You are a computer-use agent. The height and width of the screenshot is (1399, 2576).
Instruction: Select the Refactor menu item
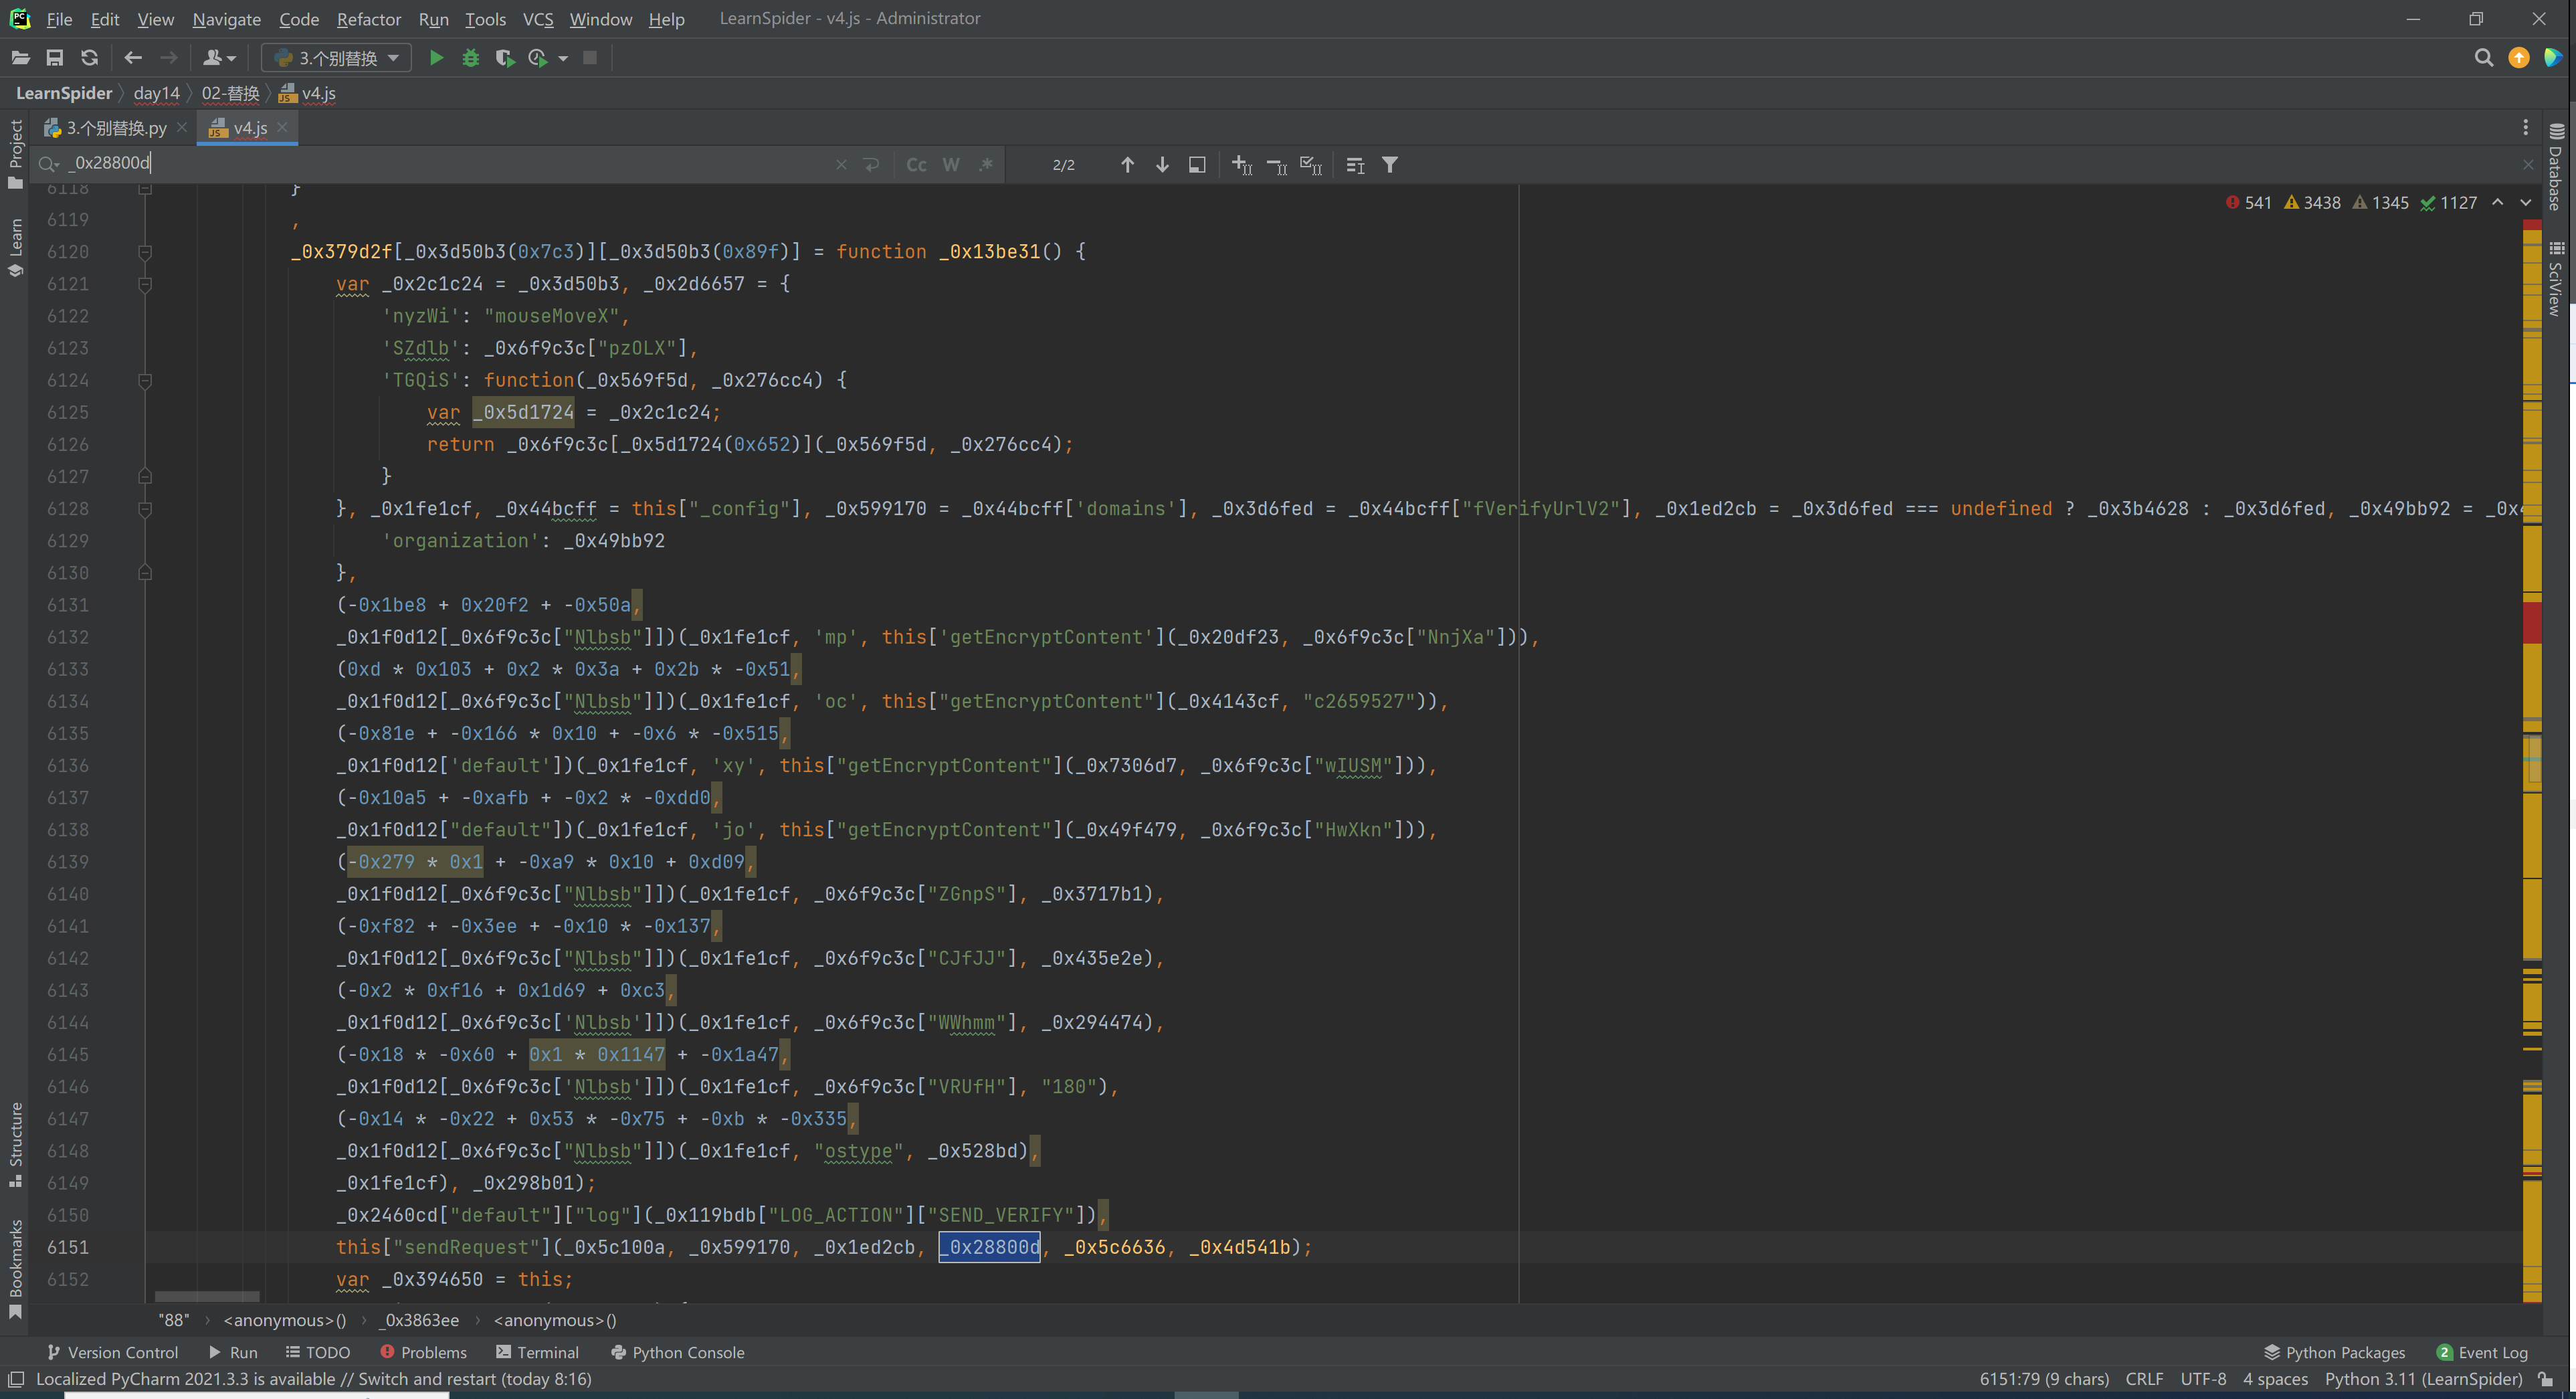(x=370, y=17)
